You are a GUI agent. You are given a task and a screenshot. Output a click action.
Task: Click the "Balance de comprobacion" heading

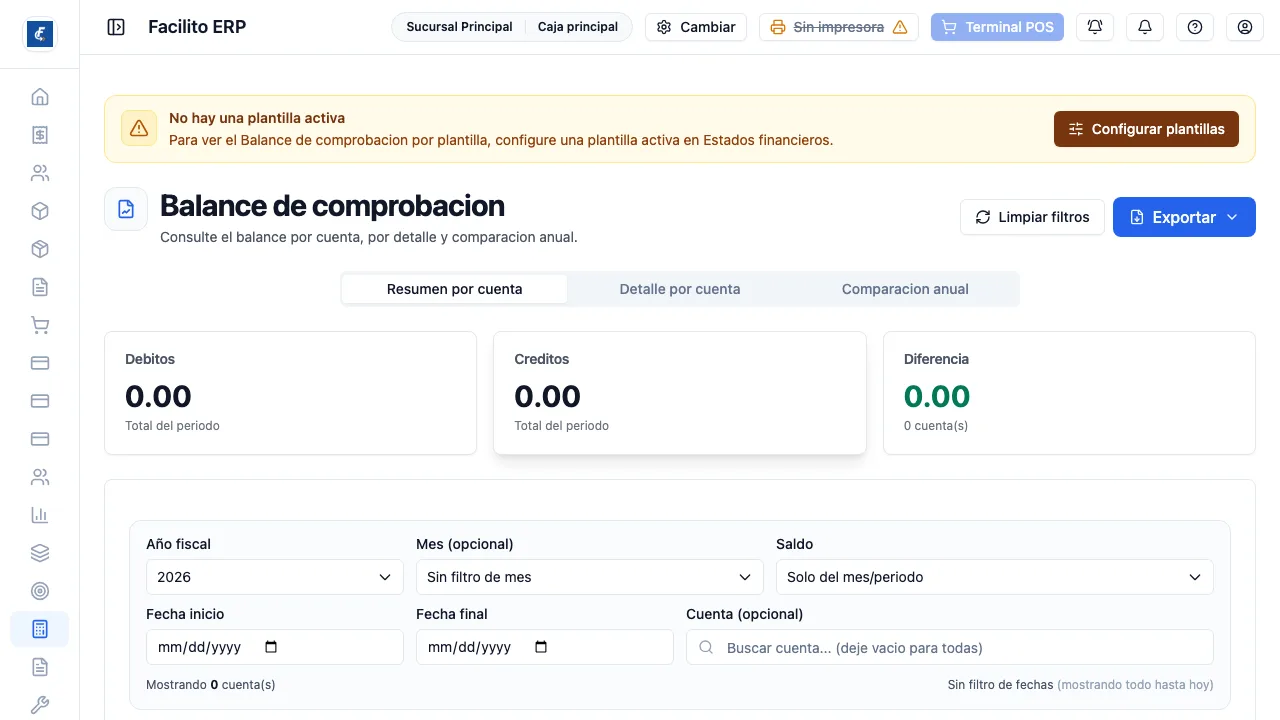point(332,206)
